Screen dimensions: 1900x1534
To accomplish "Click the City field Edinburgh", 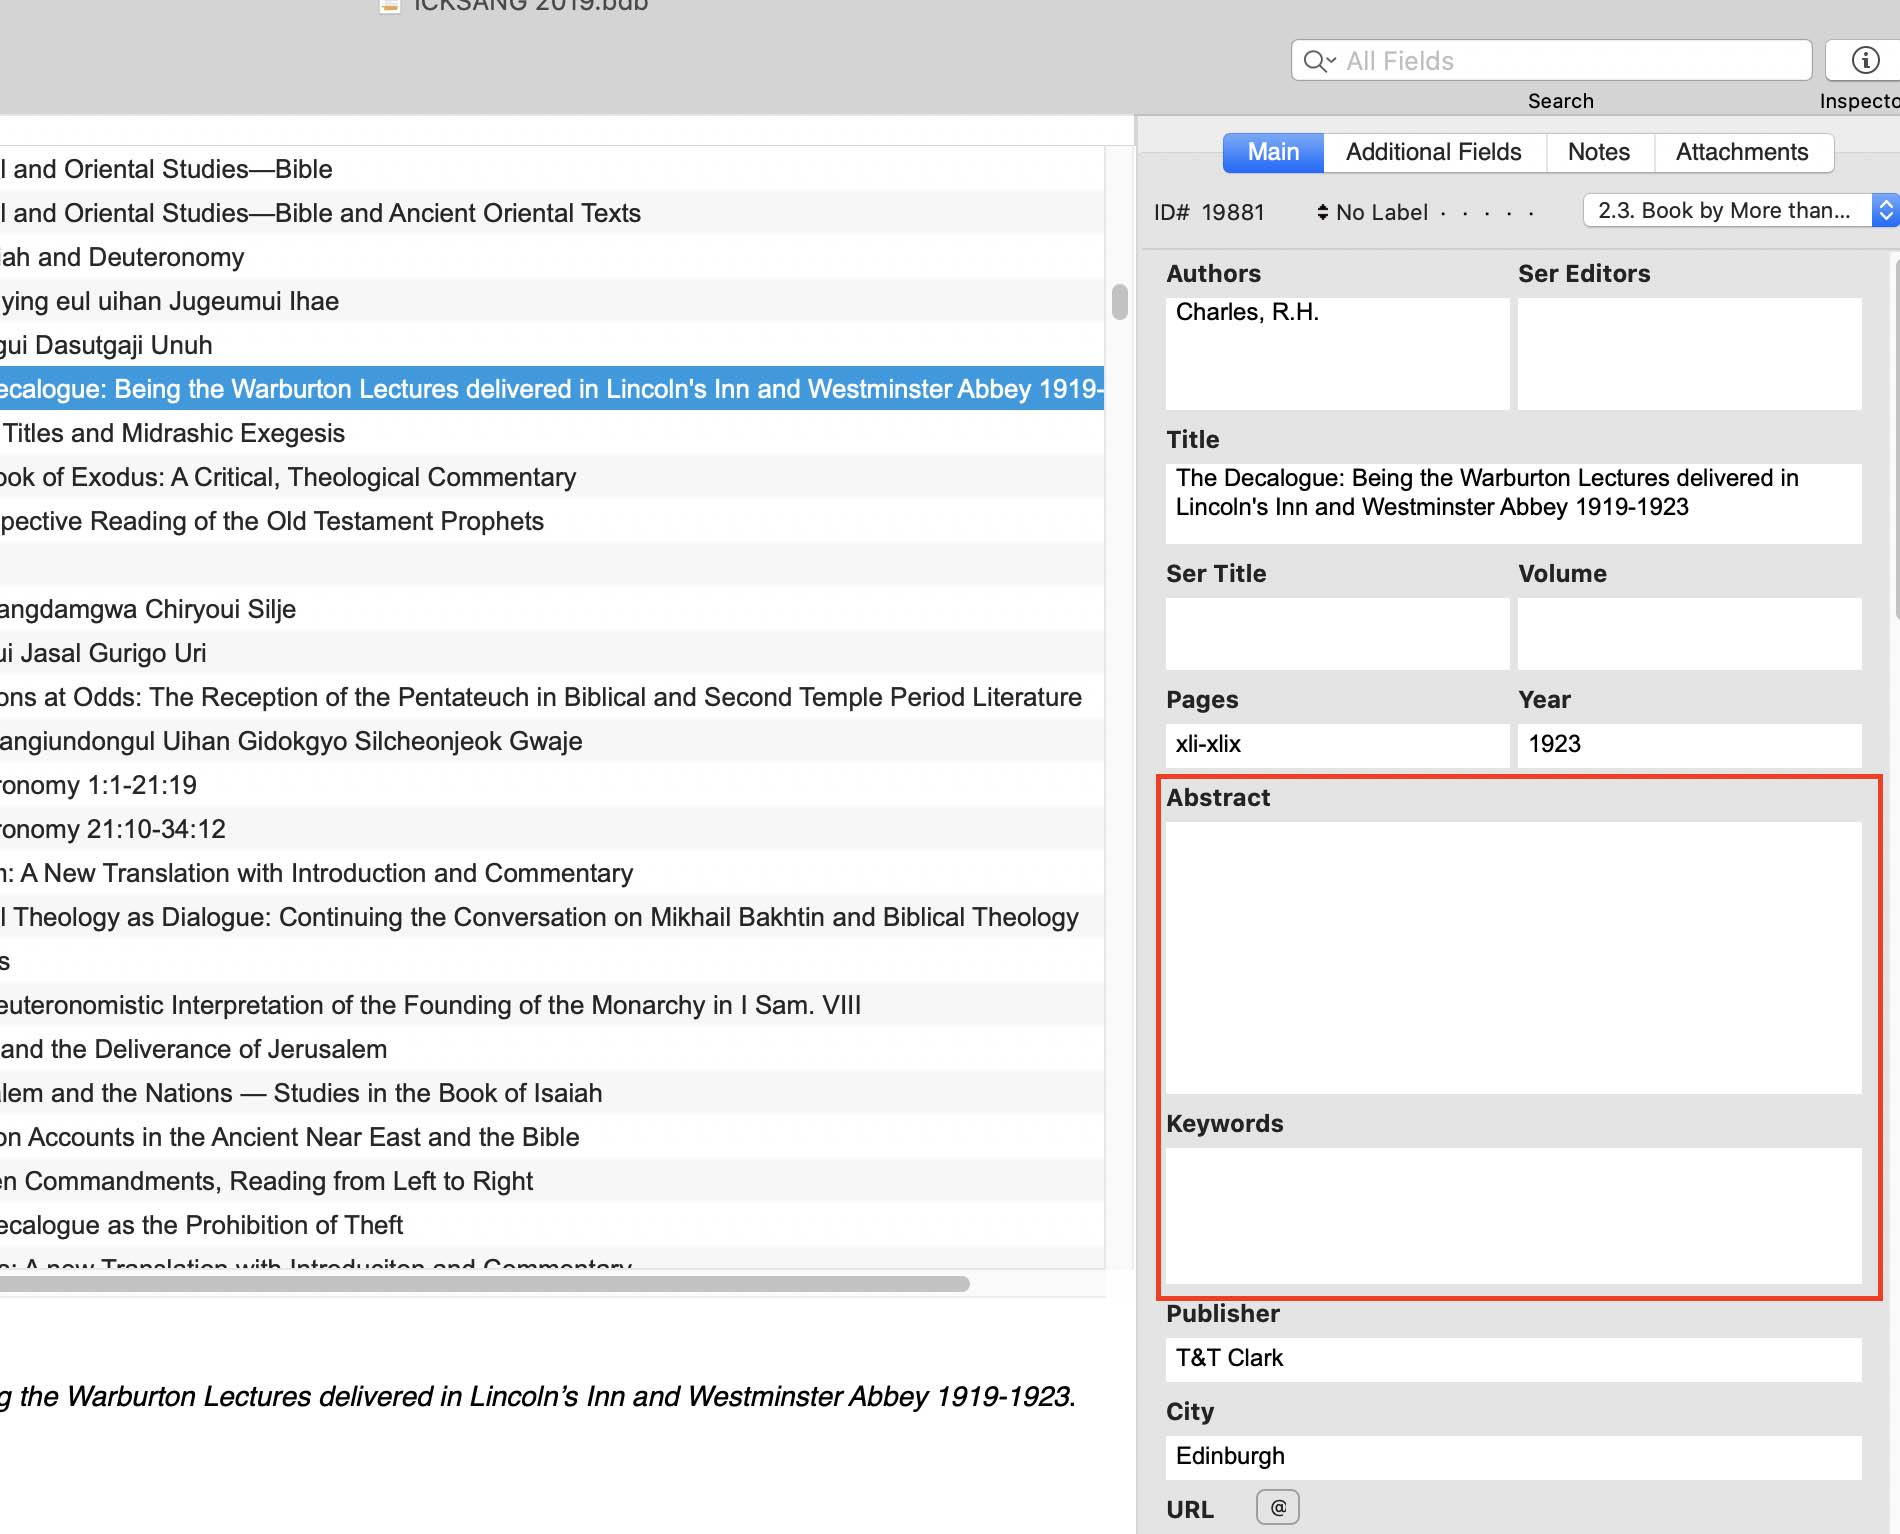I will tap(1513, 1457).
